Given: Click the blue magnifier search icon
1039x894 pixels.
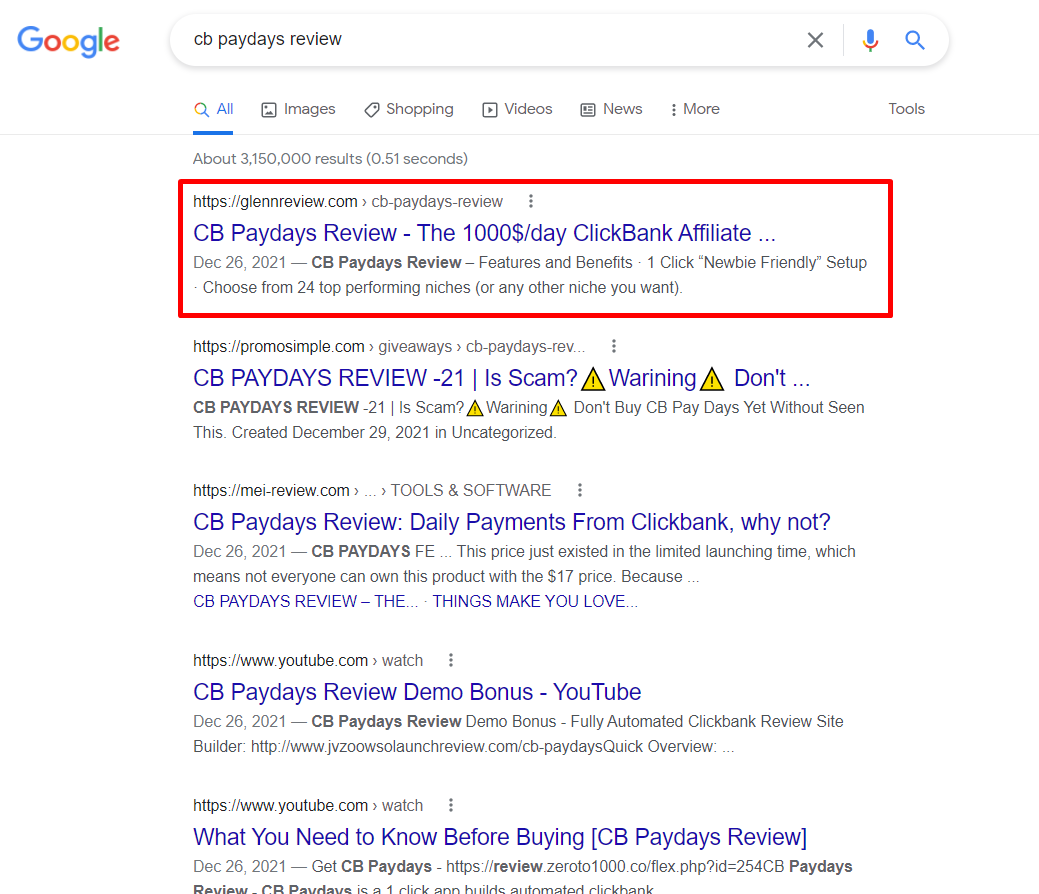Looking at the screenshot, I should [x=914, y=40].
